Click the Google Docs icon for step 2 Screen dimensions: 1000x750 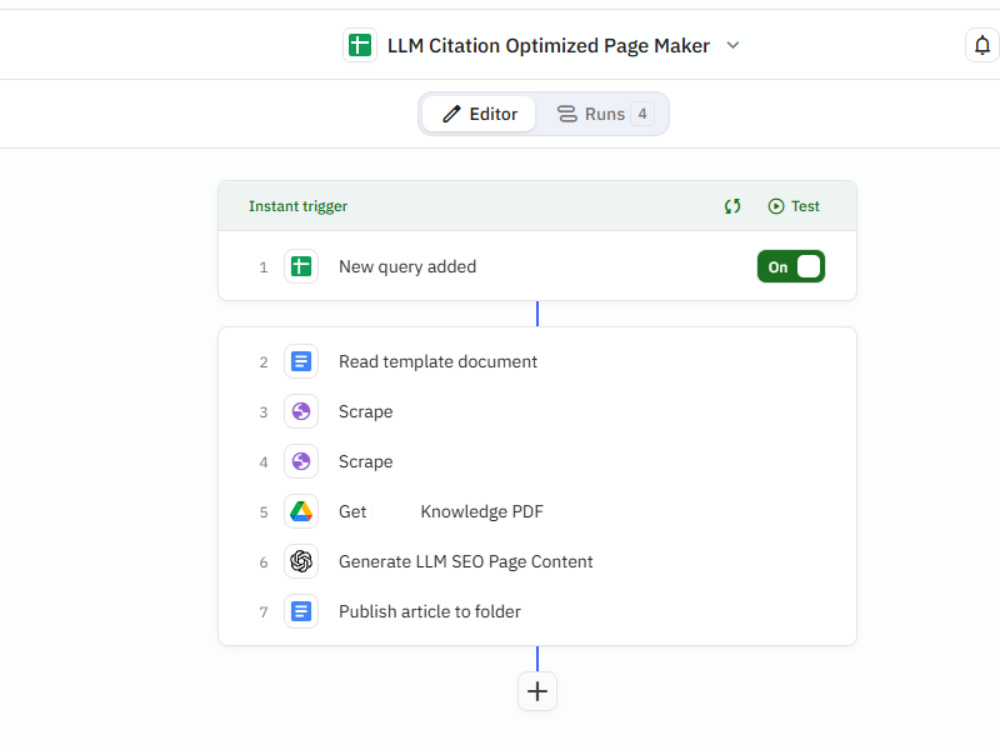tap(301, 362)
